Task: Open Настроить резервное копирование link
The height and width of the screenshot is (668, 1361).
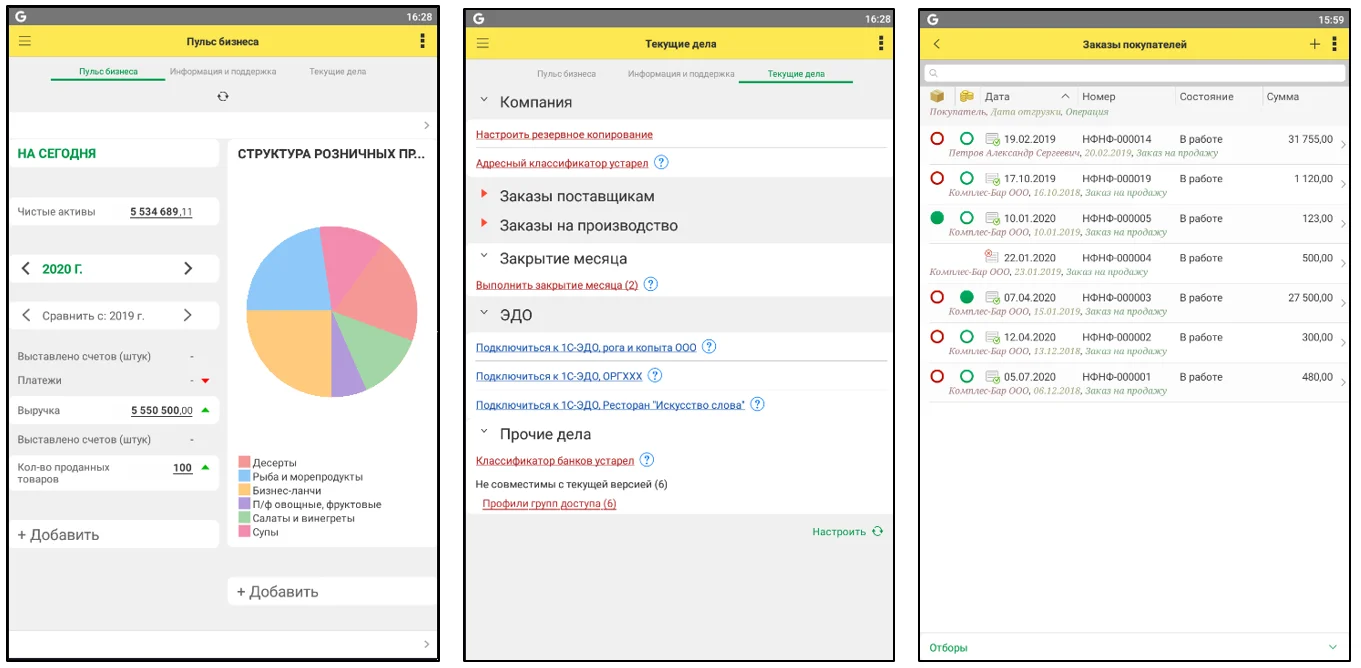Action: [564, 134]
